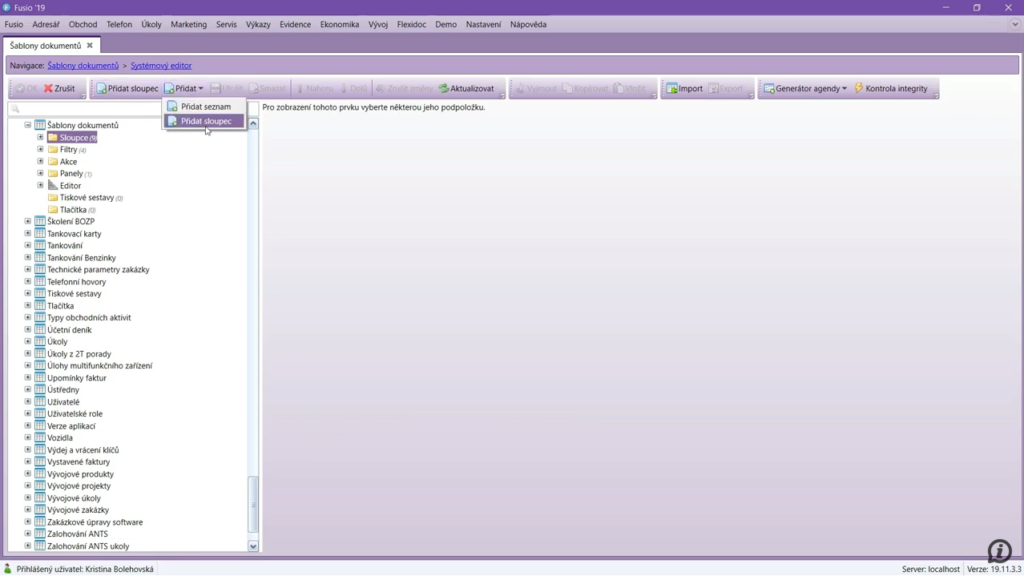This screenshot has width=1024, height=576.
Task: Click the Import toolbar icon
Action: point(672,89)
